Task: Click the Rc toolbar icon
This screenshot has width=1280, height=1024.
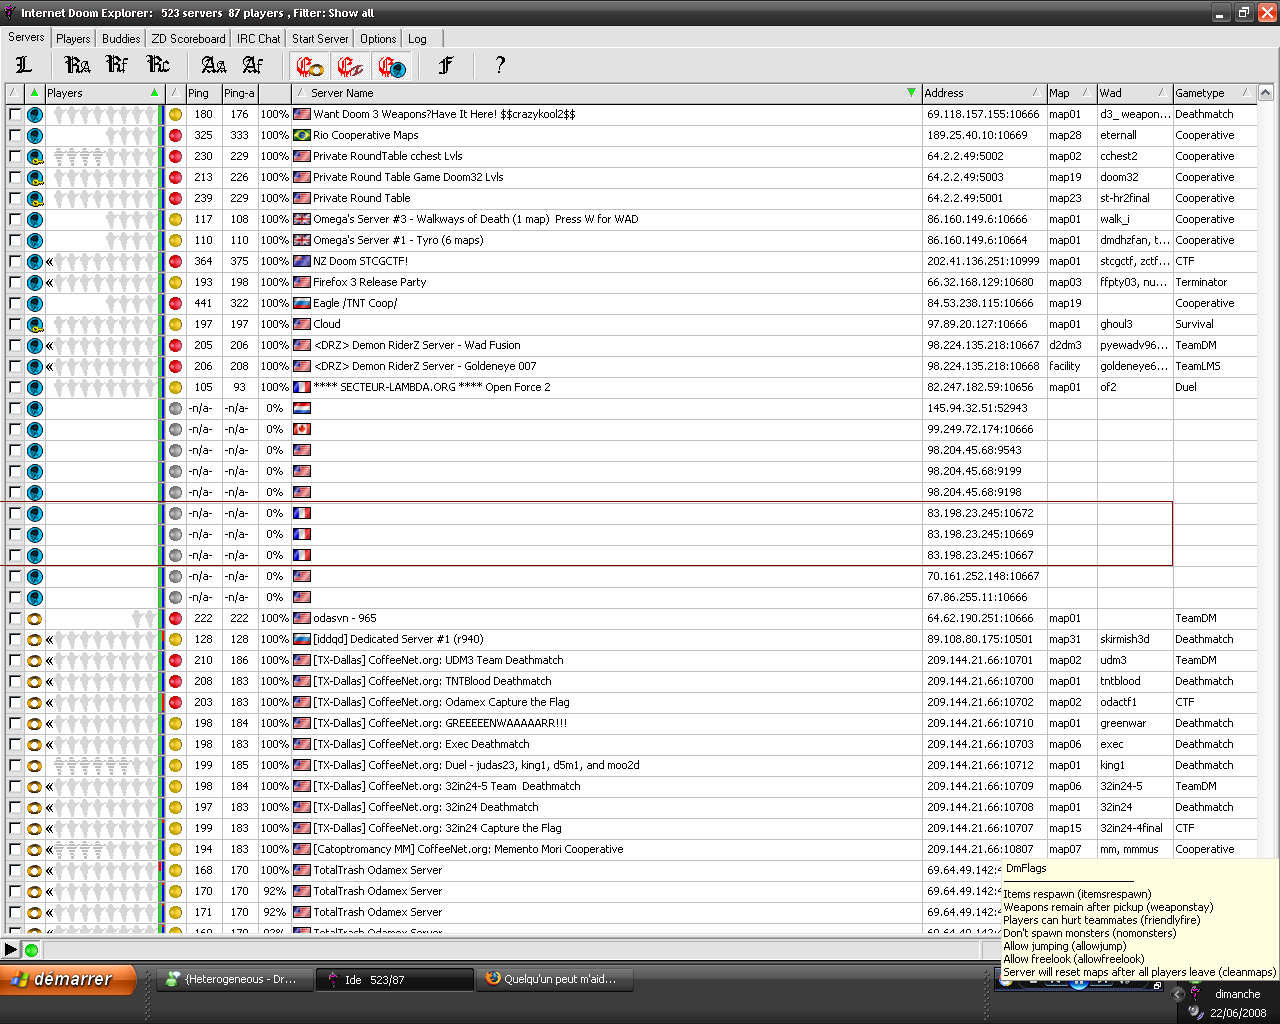Action: [x=158, y=65]
